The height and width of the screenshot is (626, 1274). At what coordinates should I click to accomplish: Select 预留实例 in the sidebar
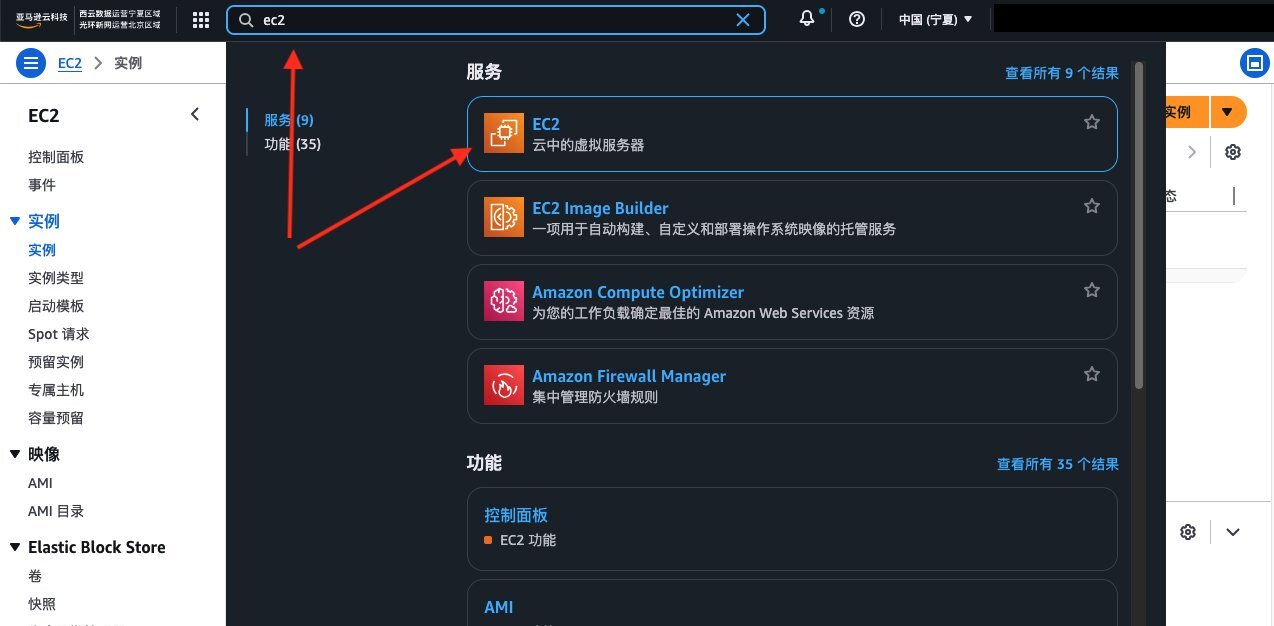(56, 362)
